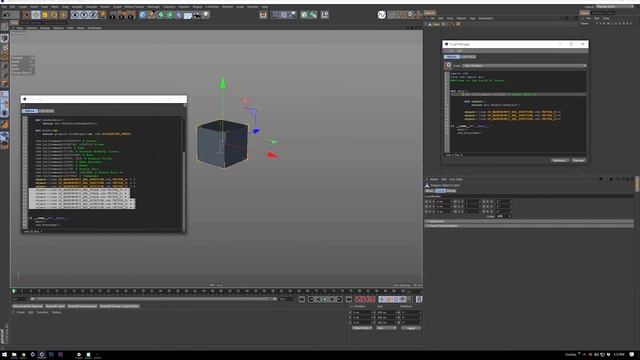Click the Play Forwards button in timeline
The height and width of the screenshot is (360, 640).
(325, 300)
